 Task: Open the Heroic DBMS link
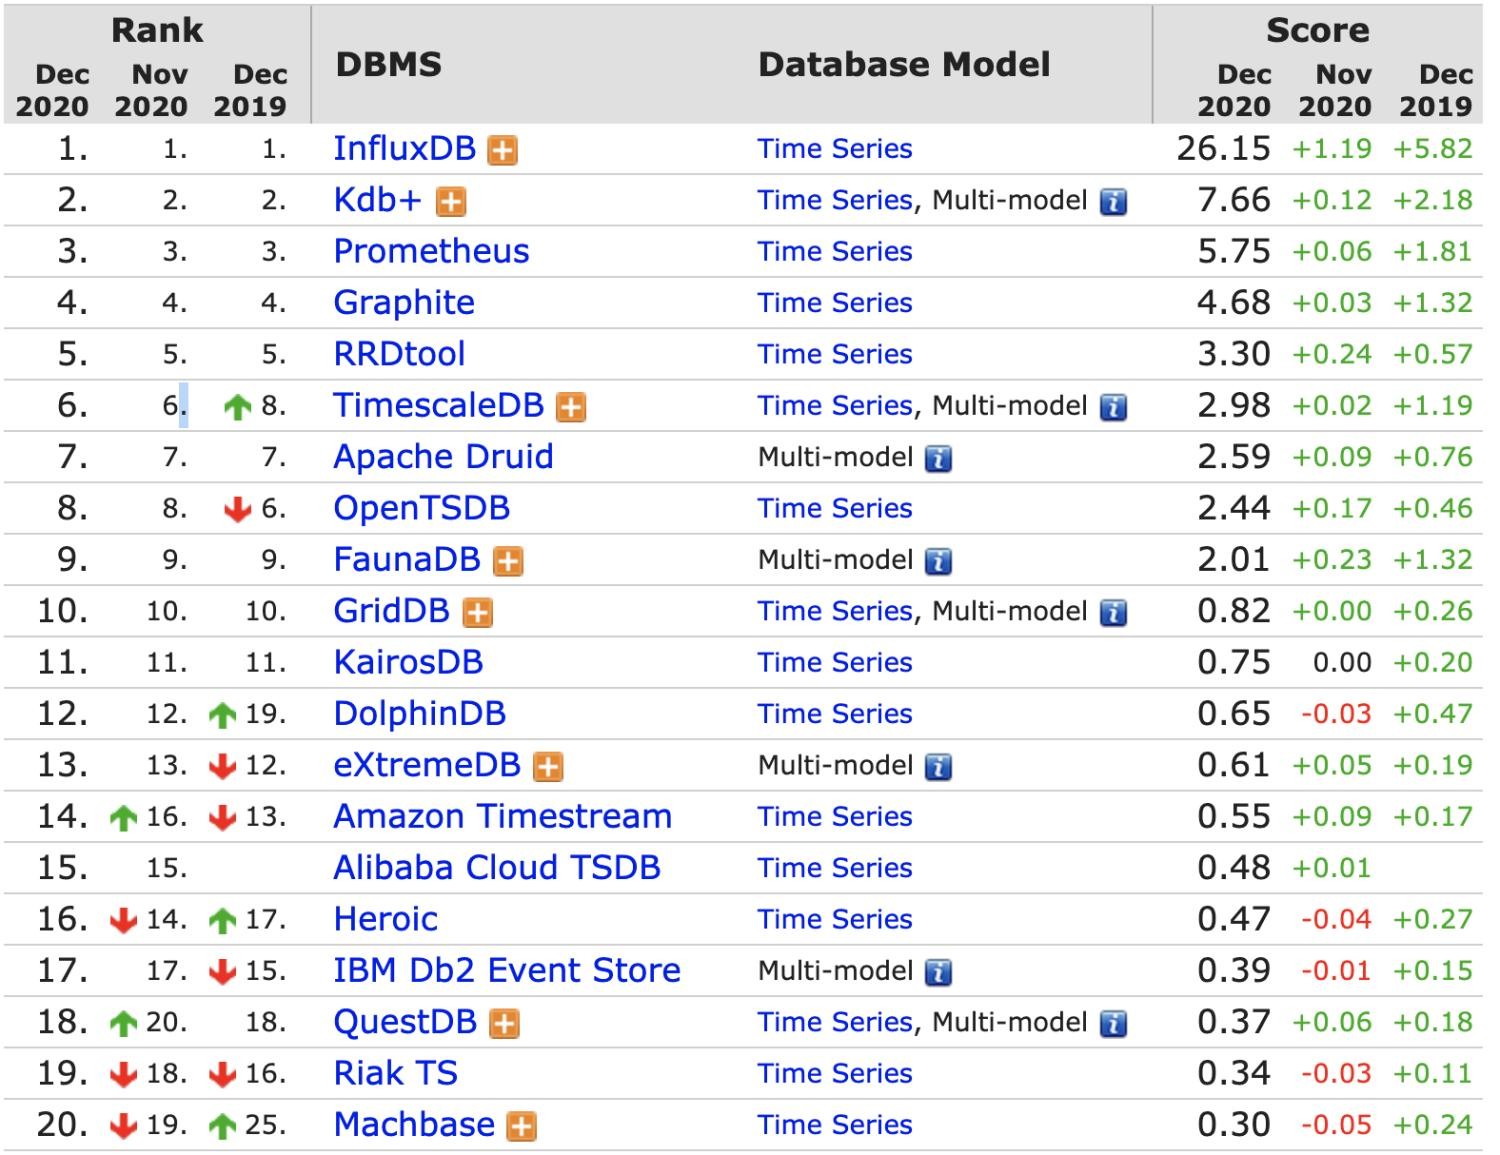click(x=385, y=919)
